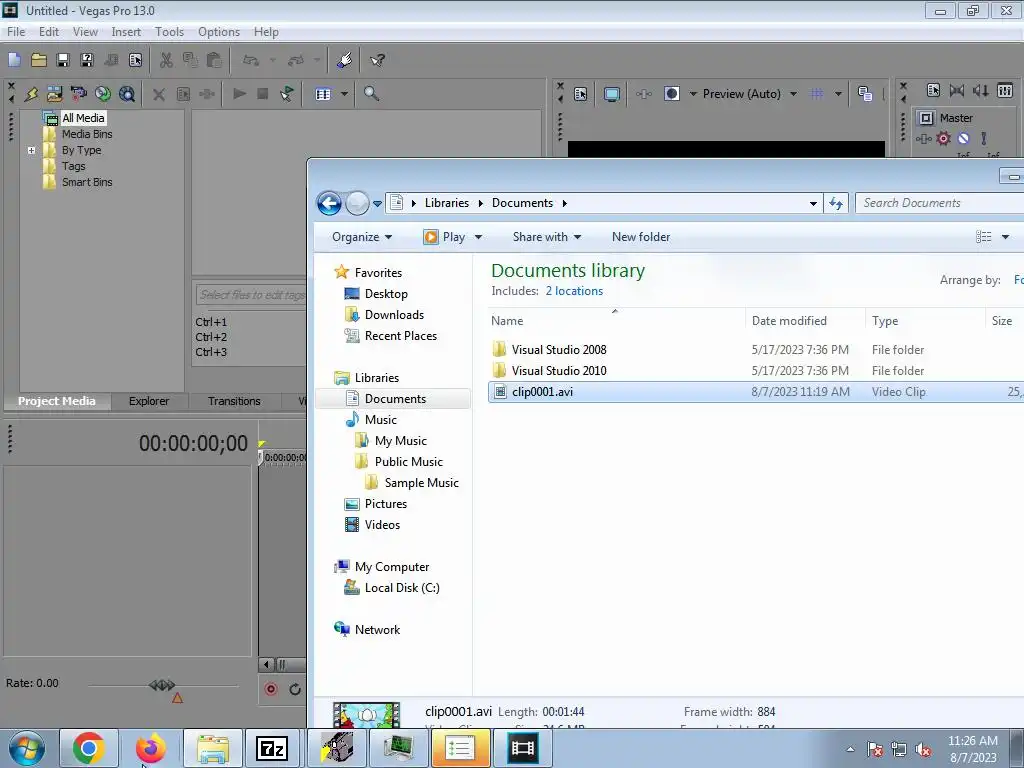
Task: Open the Options menu
Action: (x=219, y=31)
